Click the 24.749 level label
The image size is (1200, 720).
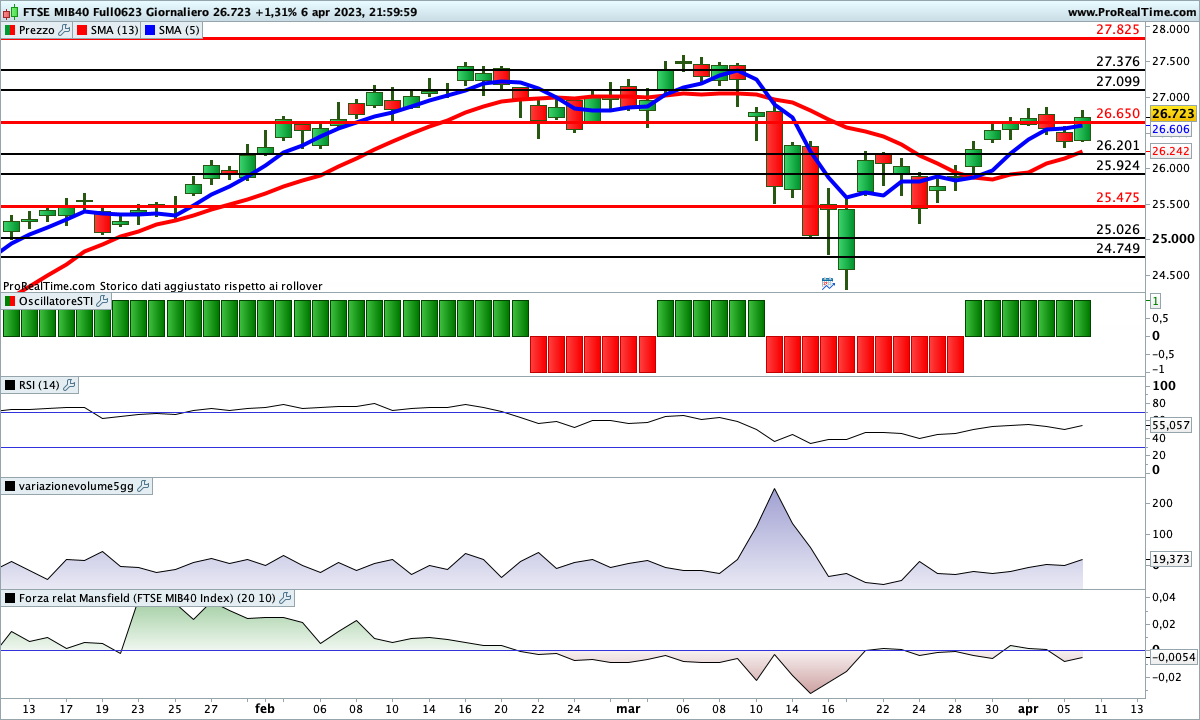click(1118, 249)
